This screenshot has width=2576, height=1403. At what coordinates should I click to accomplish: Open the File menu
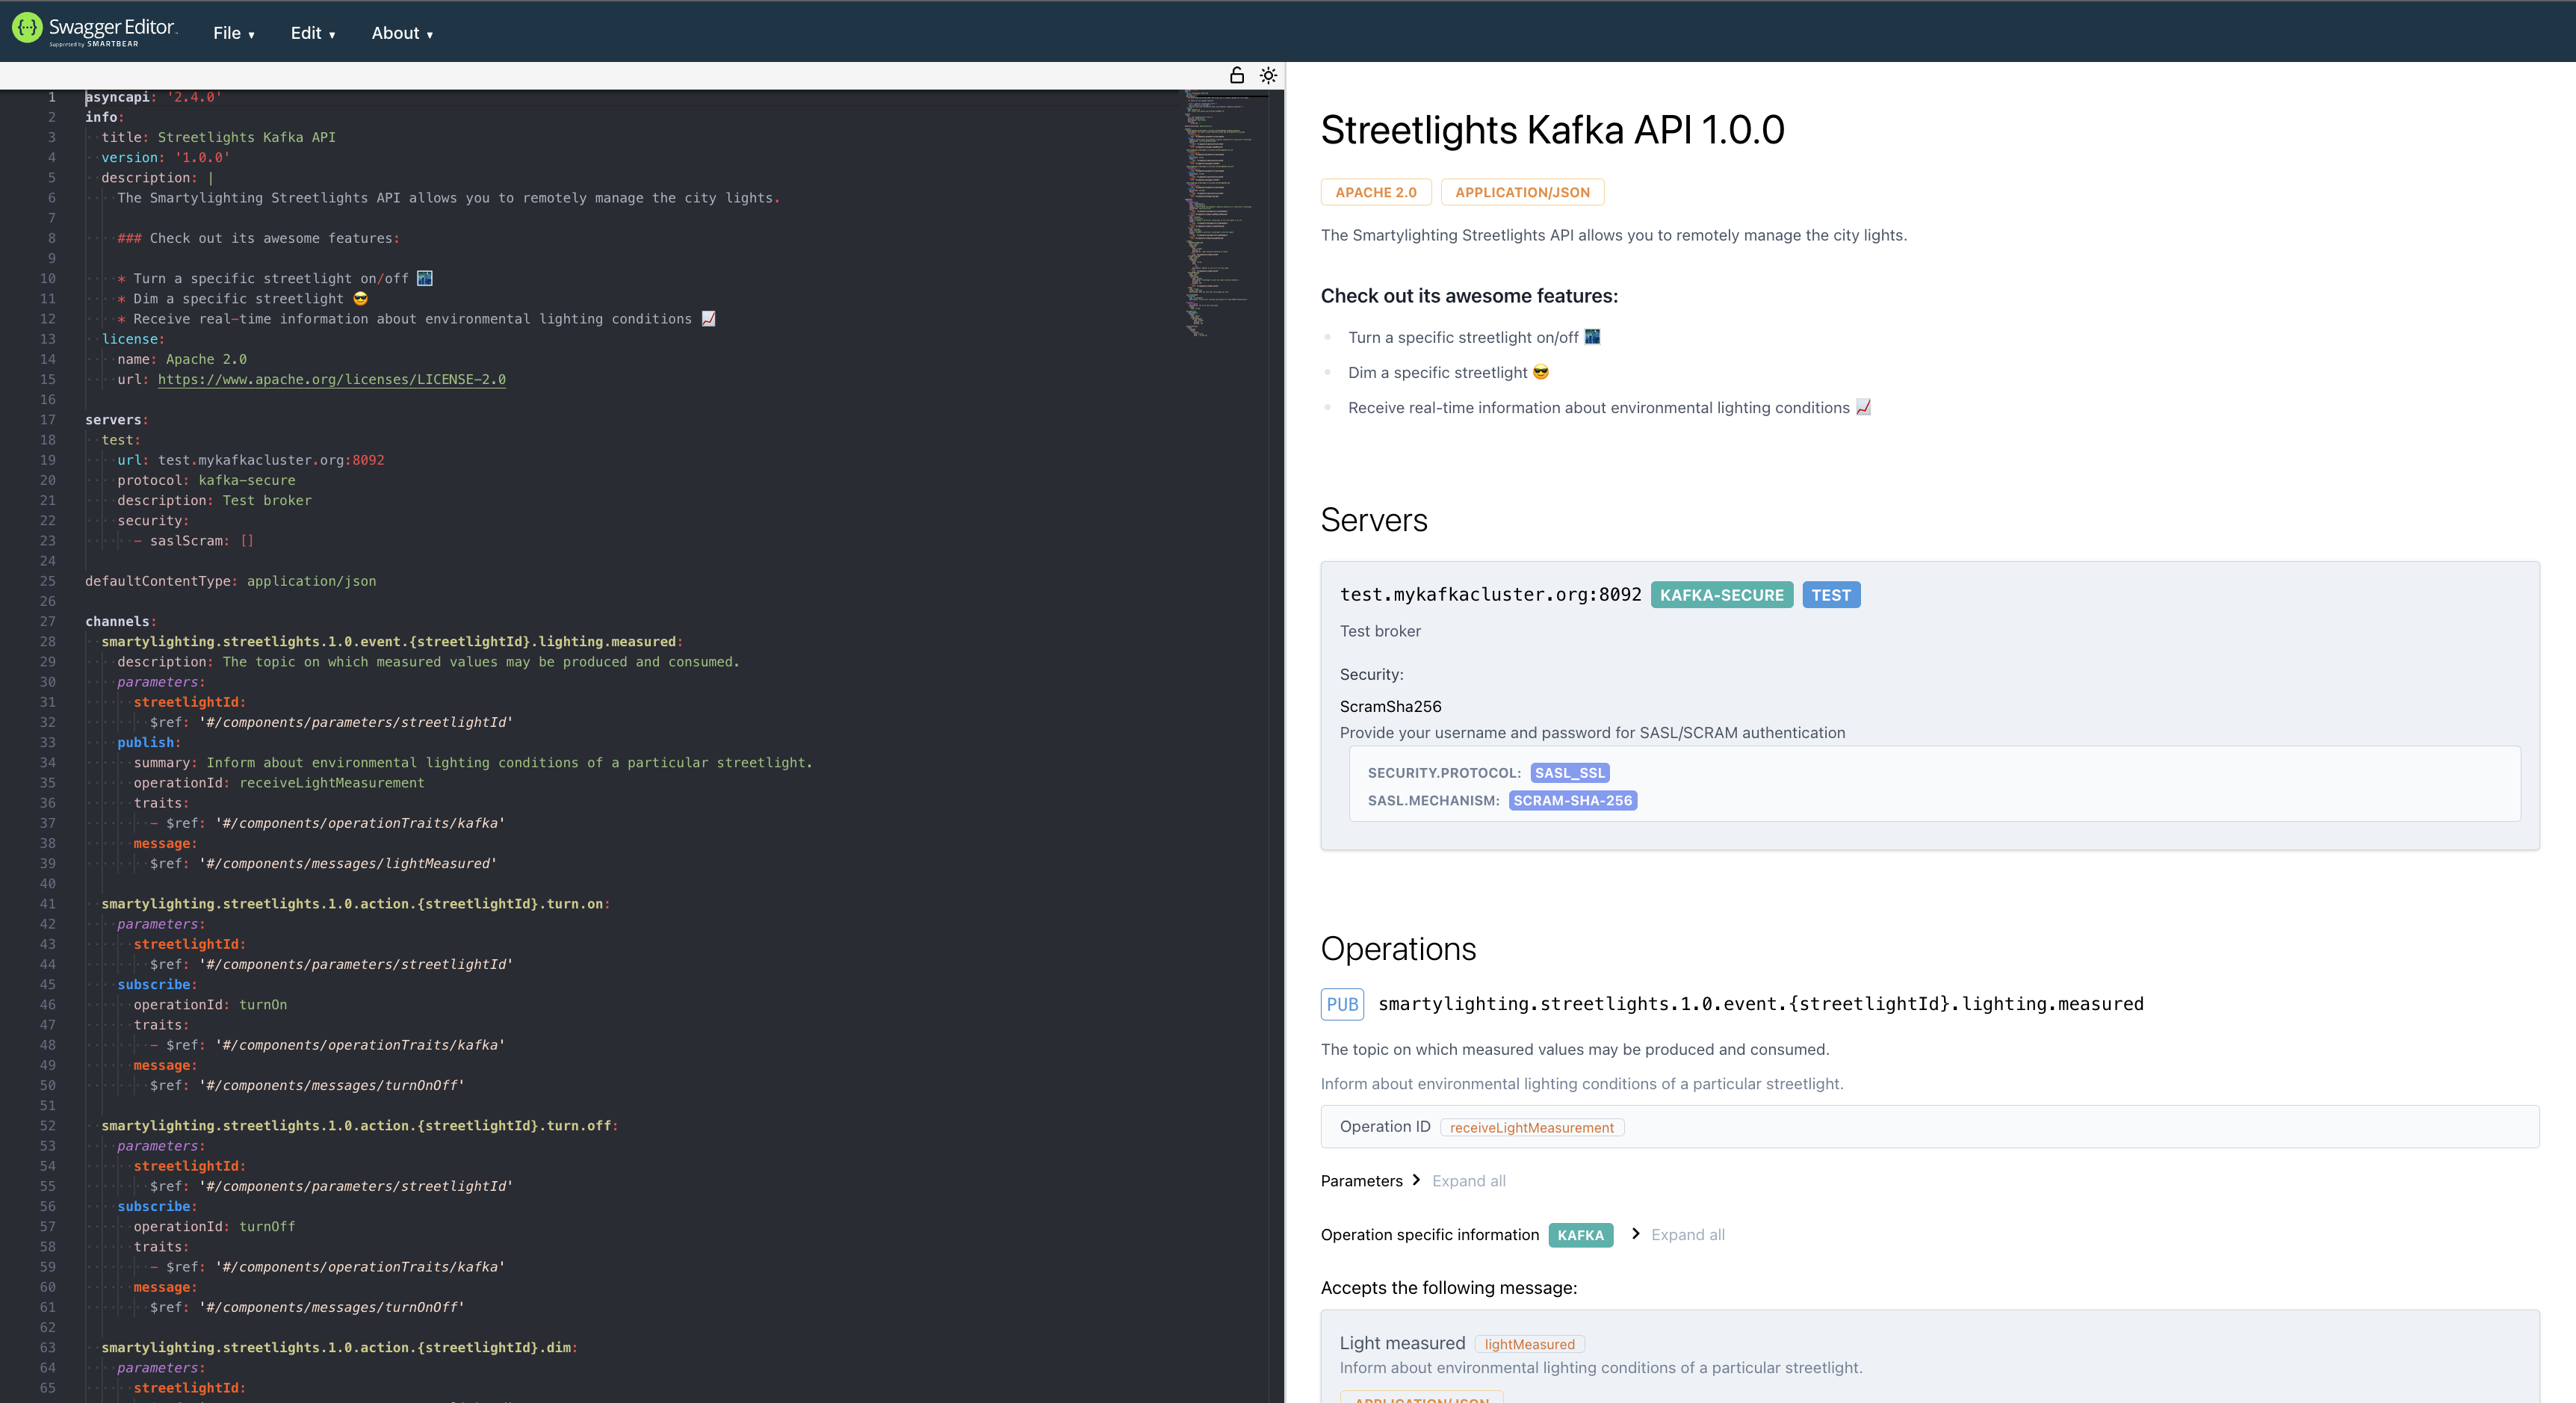click(x=232, y=33)
